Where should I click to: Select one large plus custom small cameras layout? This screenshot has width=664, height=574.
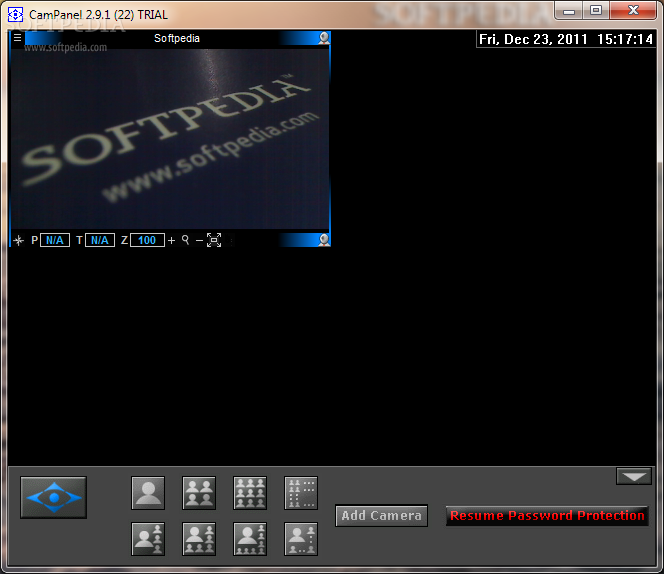coord(301,539)
